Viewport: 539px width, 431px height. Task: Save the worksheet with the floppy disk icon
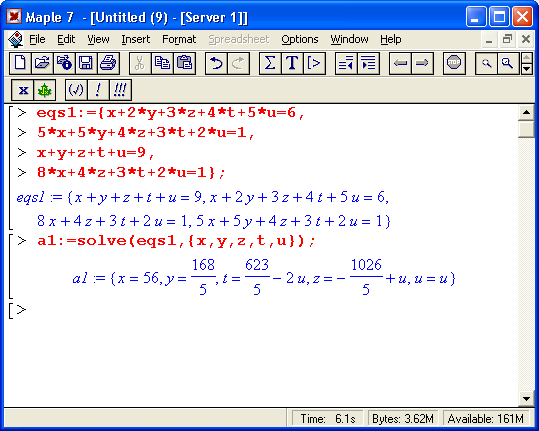pos(86,63)
